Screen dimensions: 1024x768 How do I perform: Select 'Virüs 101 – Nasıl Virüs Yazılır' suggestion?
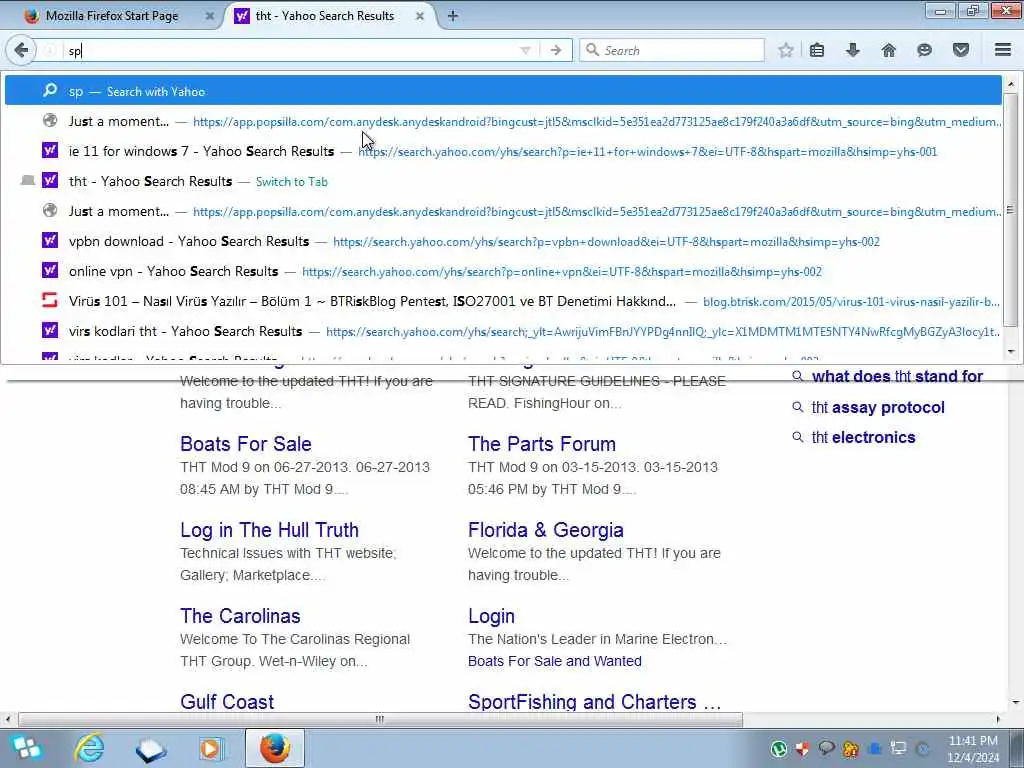tap(503, 302)
